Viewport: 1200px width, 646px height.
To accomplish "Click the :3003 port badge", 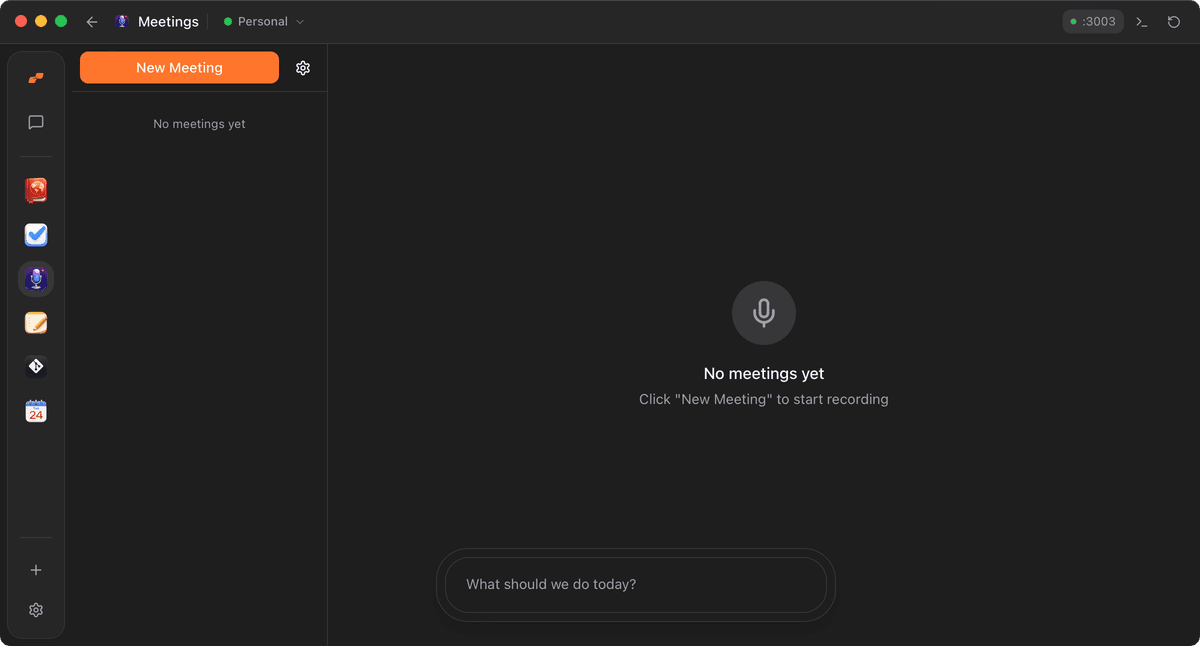I will pyautogui.click(x=1093, y=21).
